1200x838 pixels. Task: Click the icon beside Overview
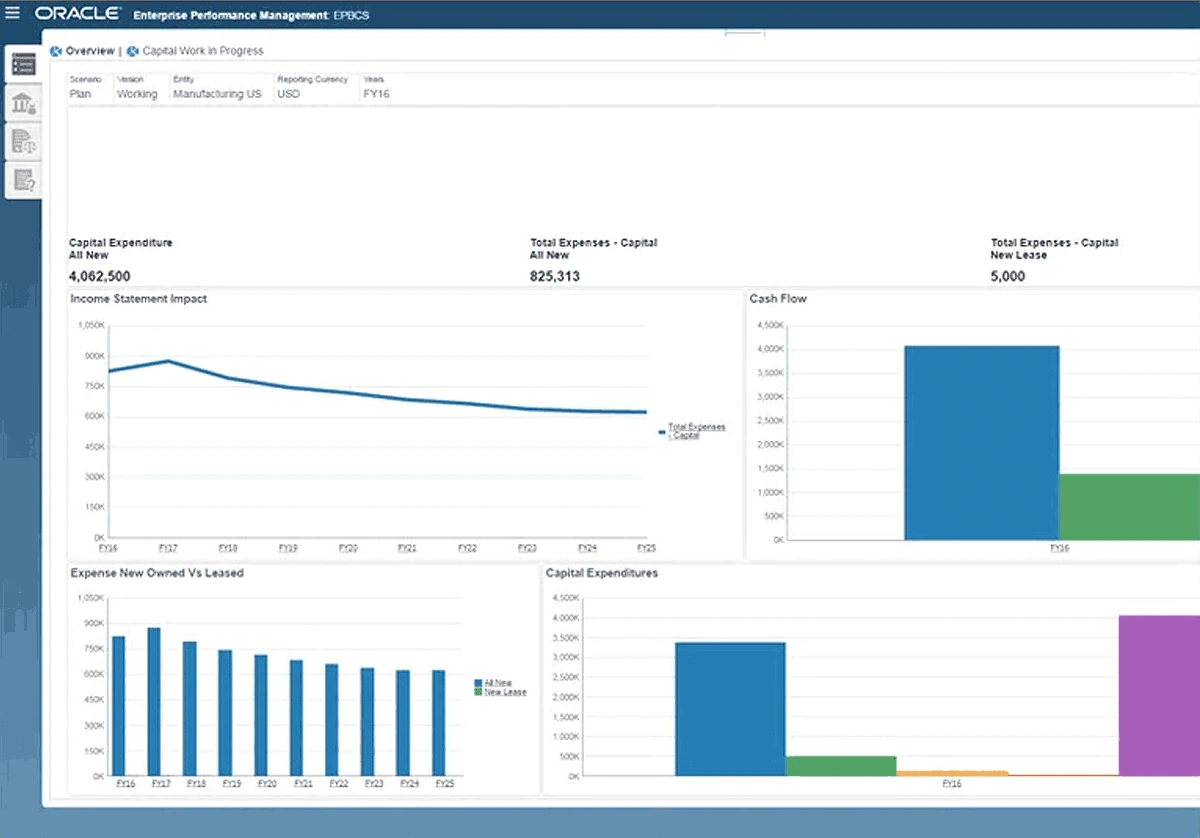(x=56, y=51)
